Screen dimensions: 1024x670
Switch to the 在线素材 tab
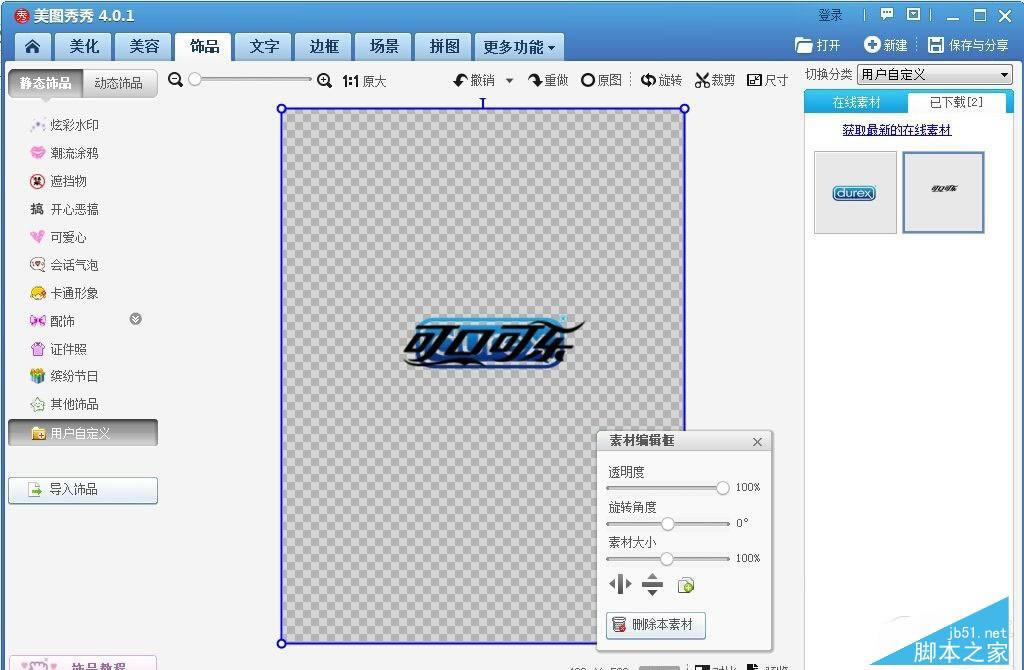(856, 103)
